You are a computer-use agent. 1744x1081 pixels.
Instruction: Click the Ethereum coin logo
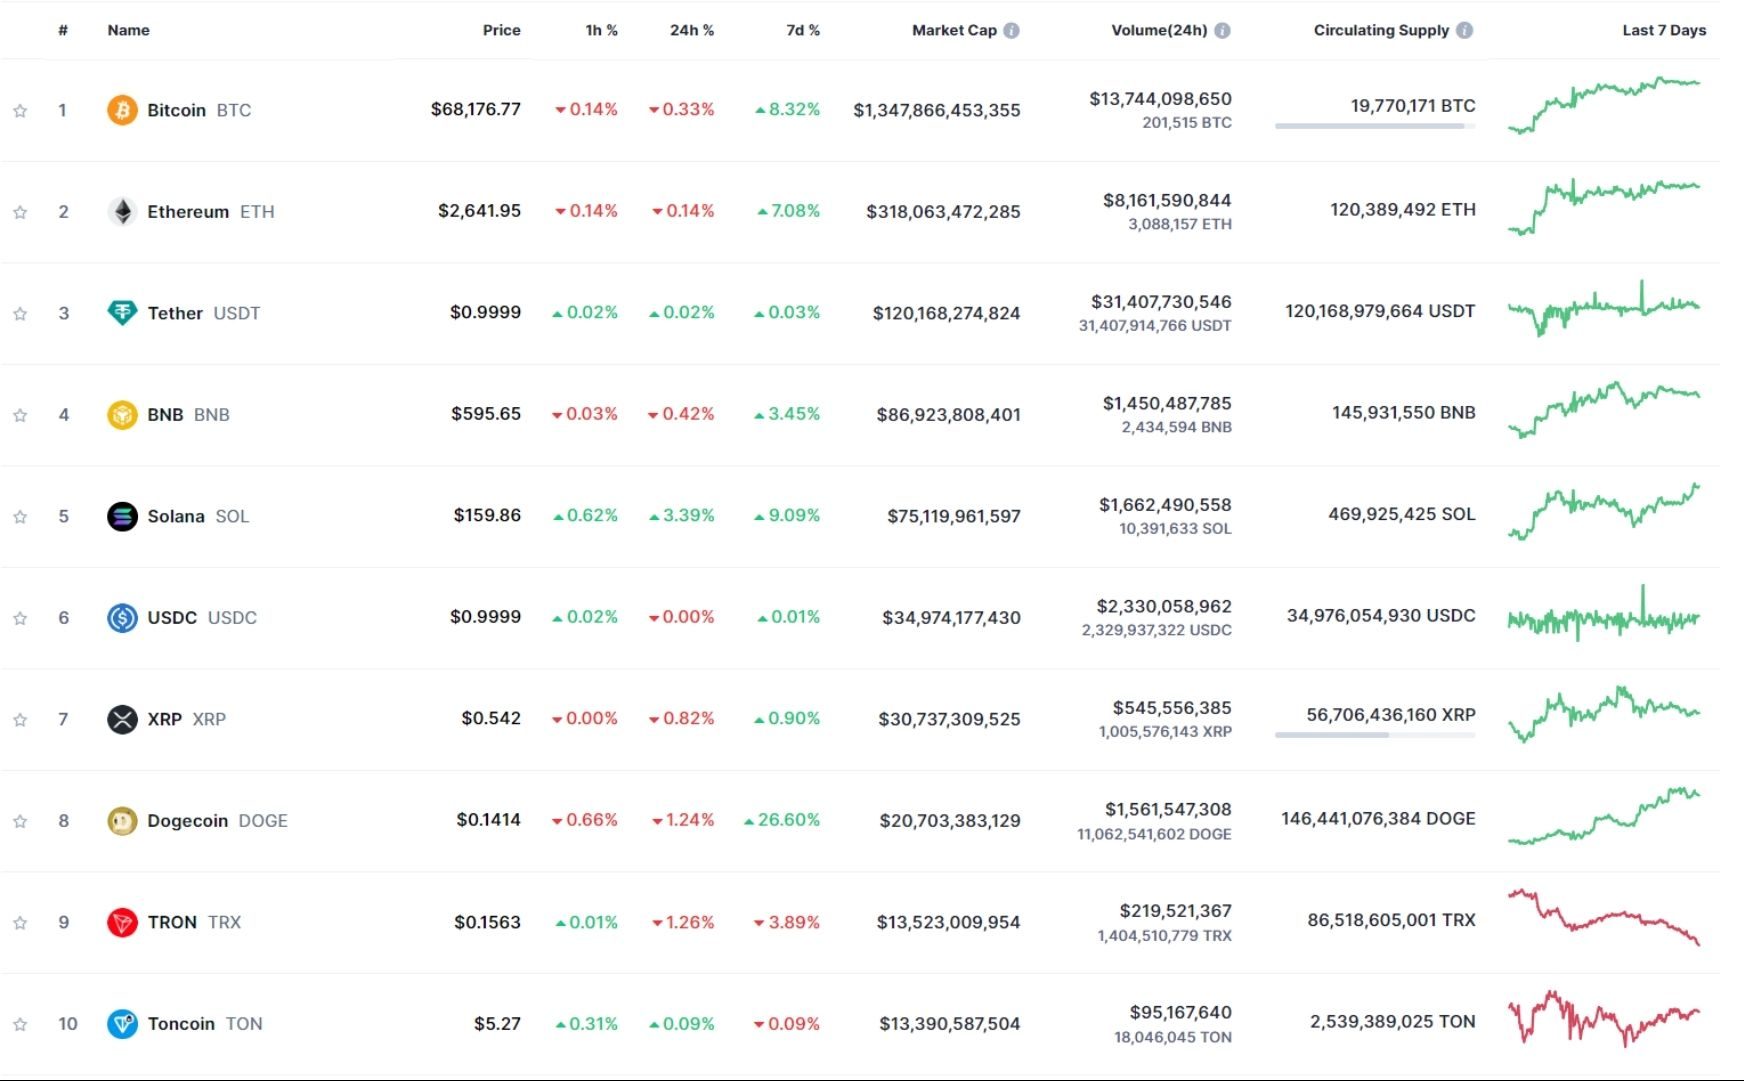(121, 211)
